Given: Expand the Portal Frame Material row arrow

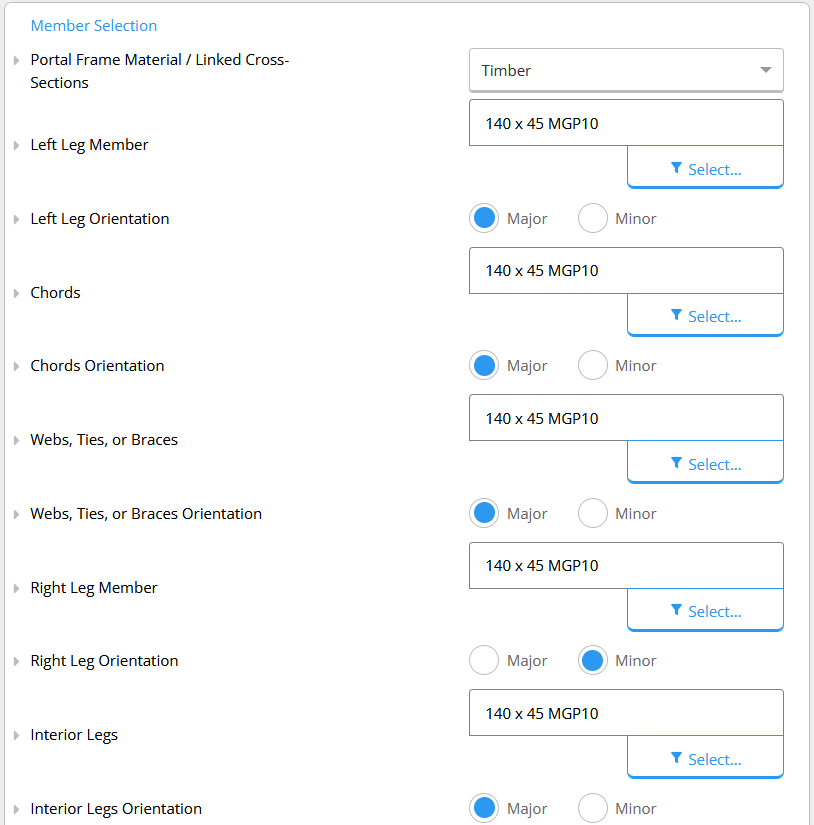Looking at the screenshot, I should click(16, 61).
